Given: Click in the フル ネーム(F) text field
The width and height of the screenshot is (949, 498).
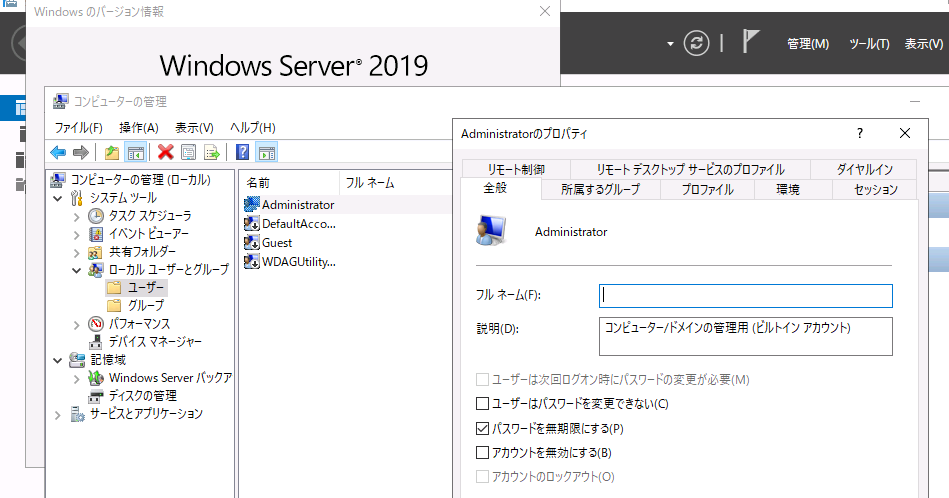Looking at the screenshot, I should (746, 296).
